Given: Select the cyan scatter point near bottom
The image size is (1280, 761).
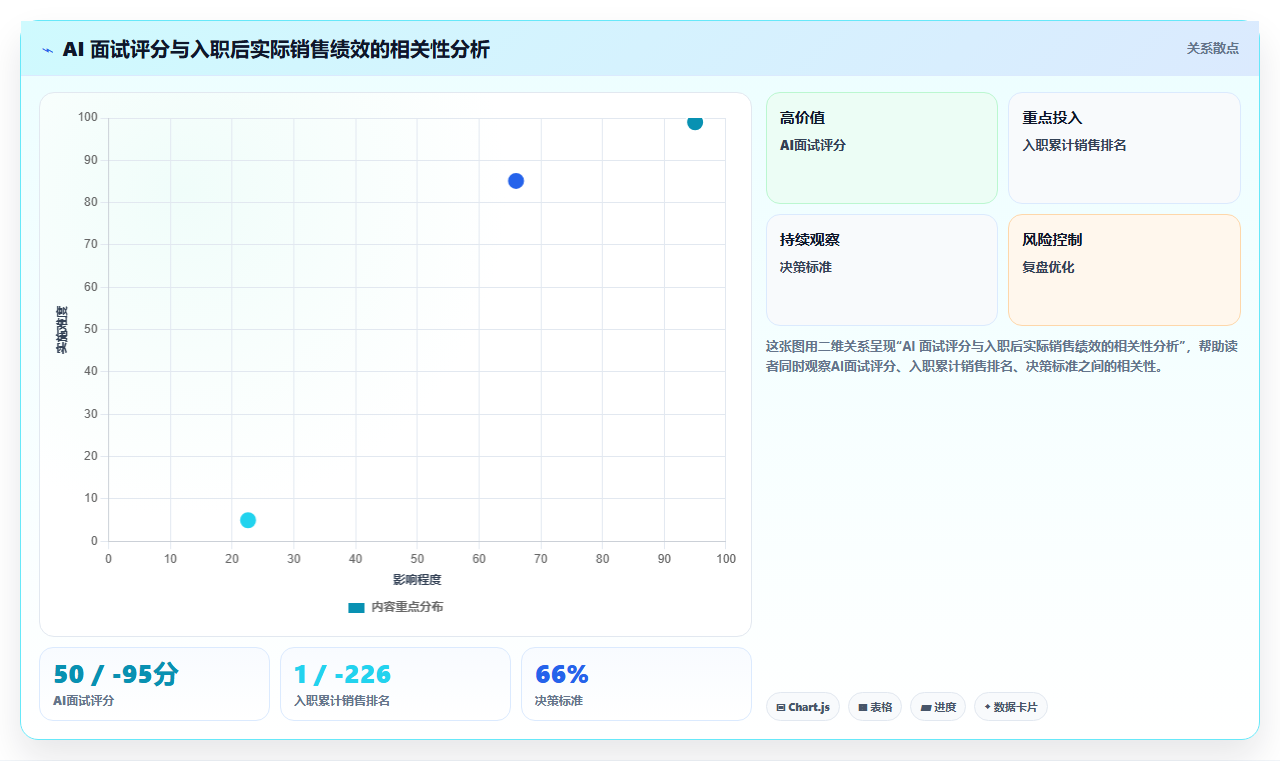Looking at the screenshot, I should tap(248, 520).
